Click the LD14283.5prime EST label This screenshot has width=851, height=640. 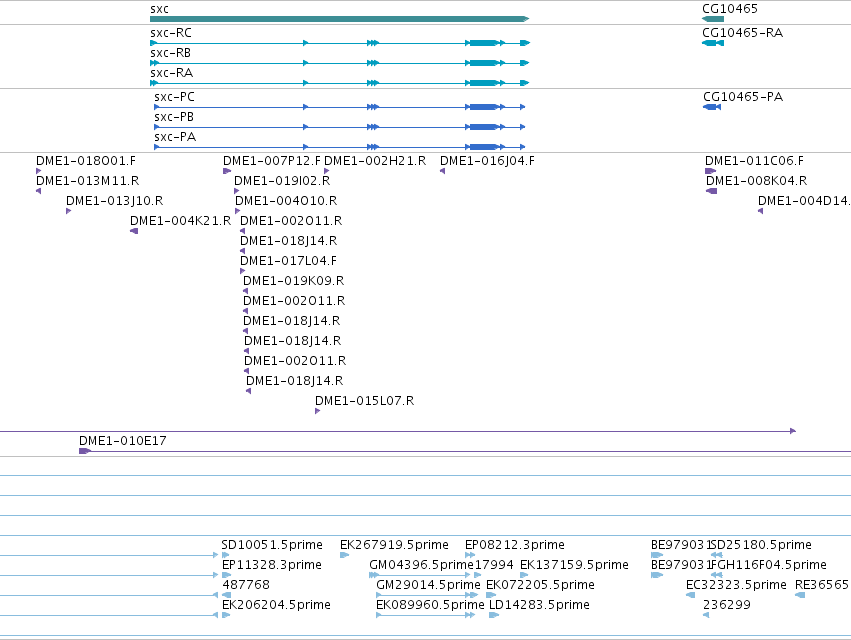point(539,605)
